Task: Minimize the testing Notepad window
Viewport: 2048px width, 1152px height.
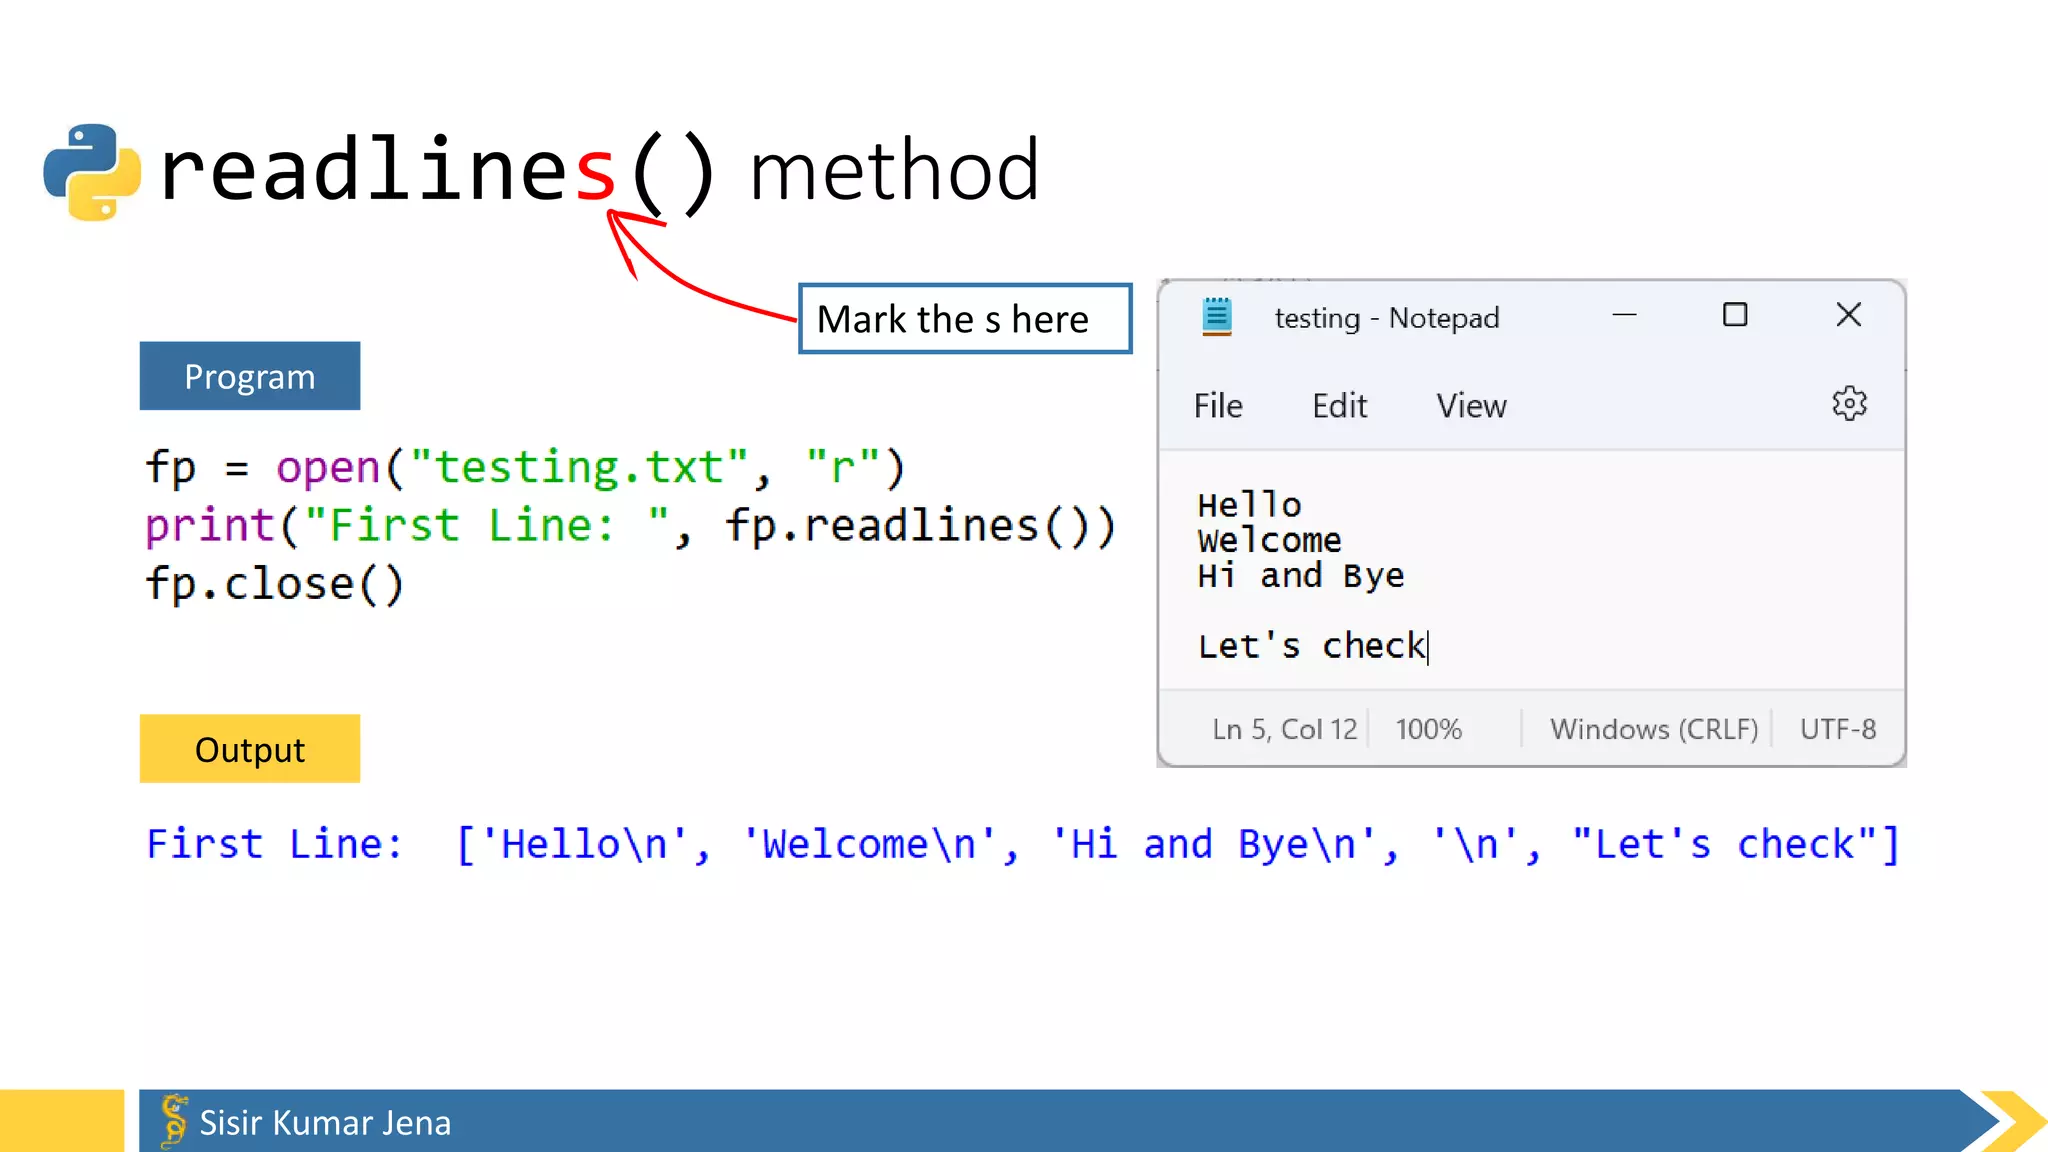Action: [1624, 315]
